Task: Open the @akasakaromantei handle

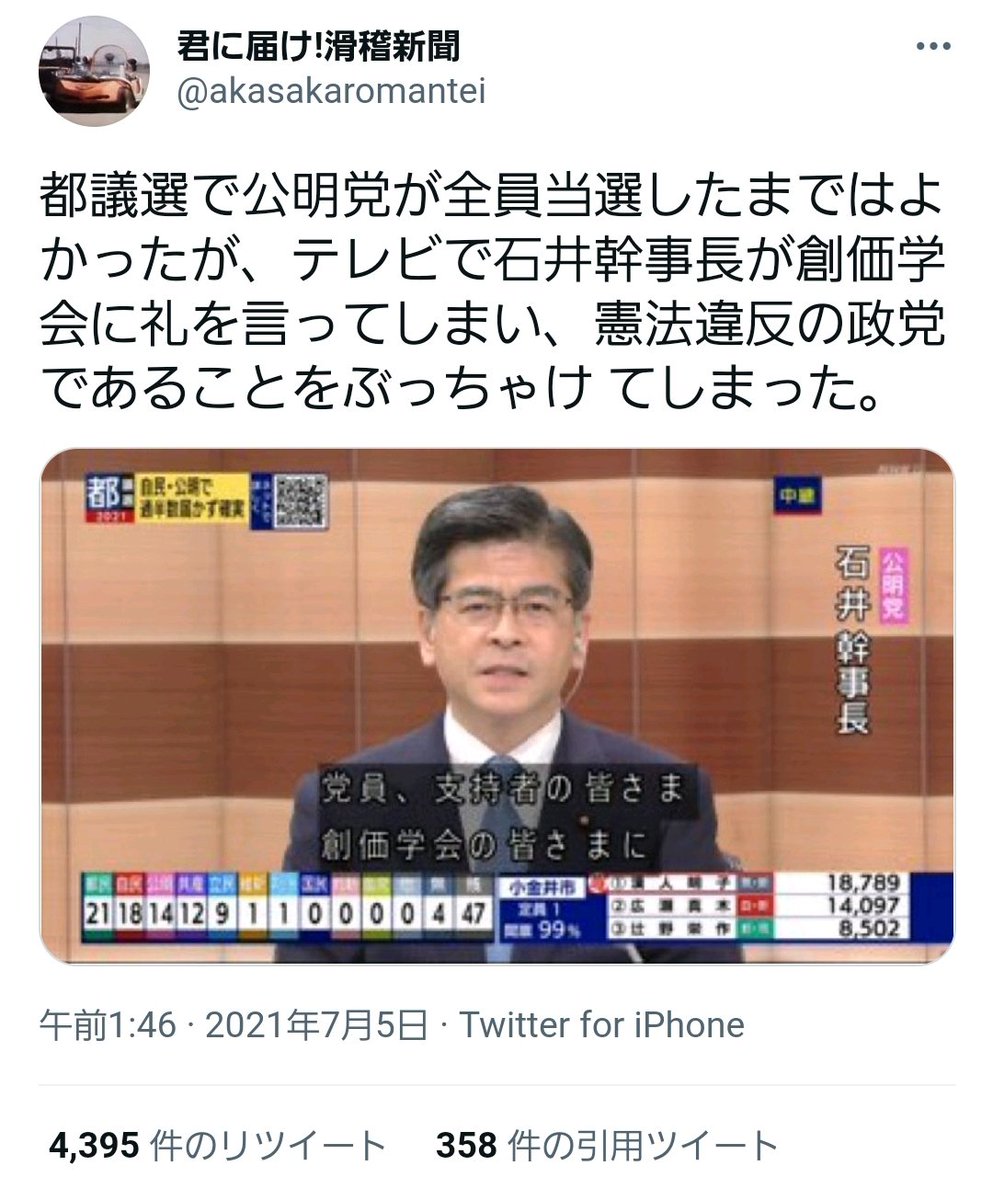Action: point(330,93)
